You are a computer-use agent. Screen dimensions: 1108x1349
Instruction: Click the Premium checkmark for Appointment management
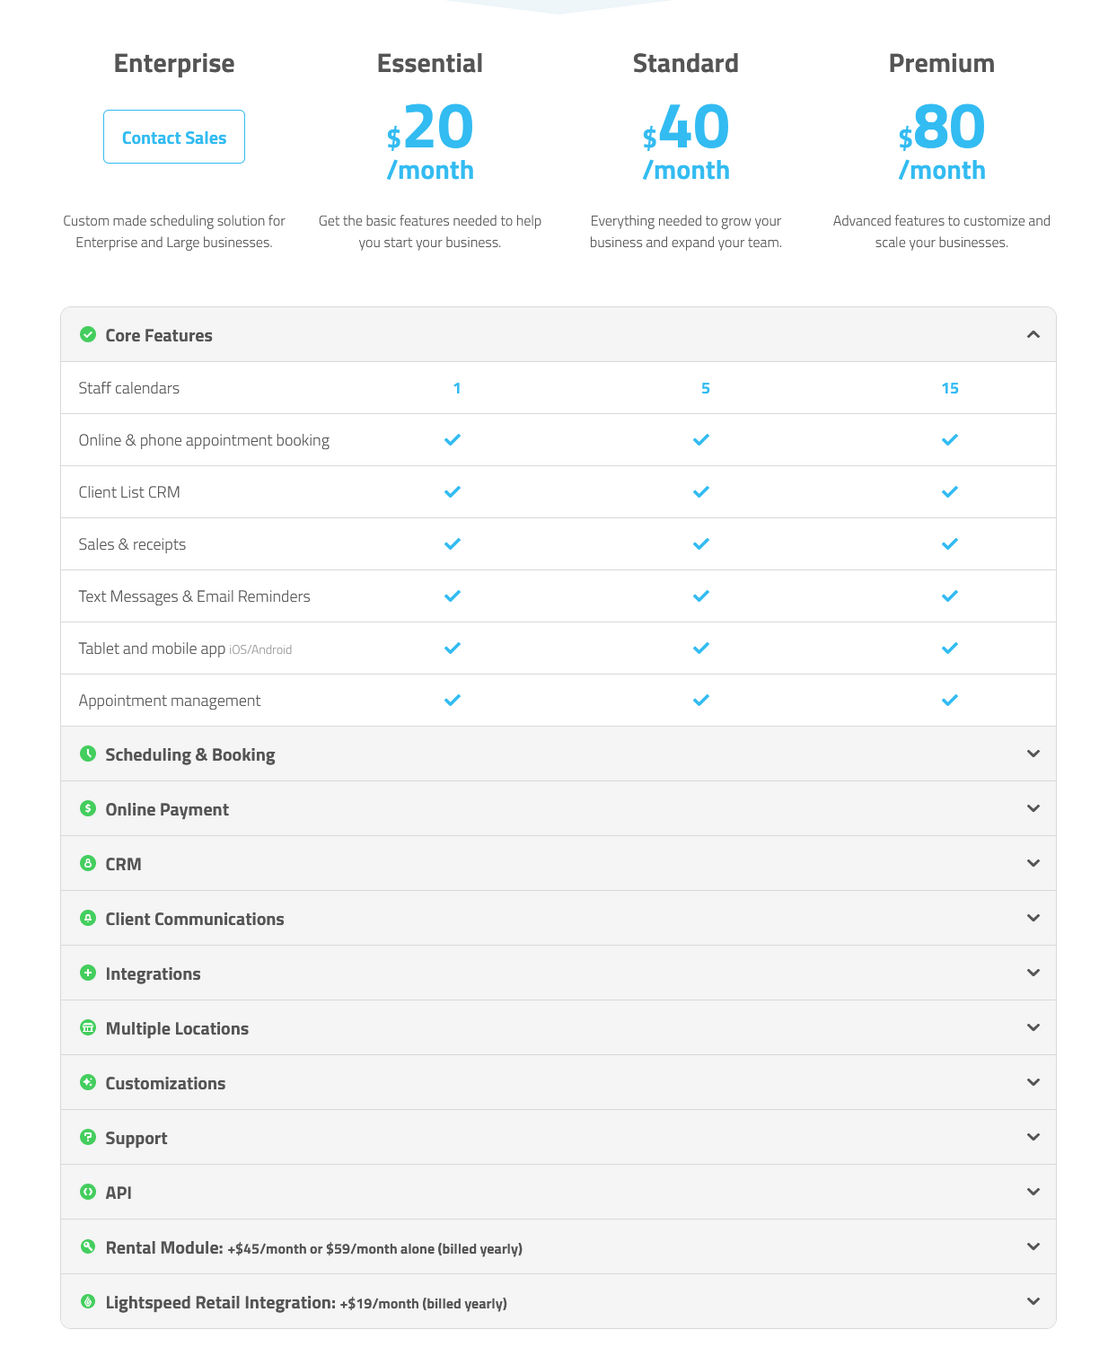(950, 699)
